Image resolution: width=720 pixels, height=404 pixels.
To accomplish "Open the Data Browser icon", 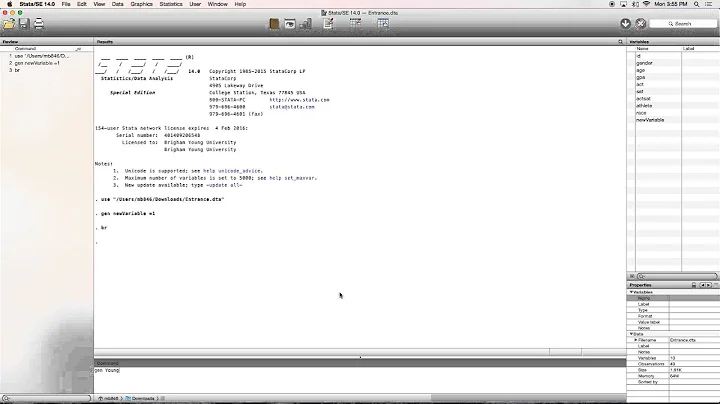I will tap(383, 24).
